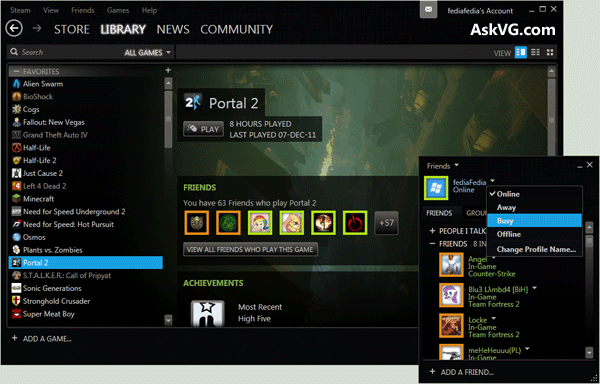Toggle the fediaFedia status dropdown arrow
The width and height of the screenshot is (600, 384).
492,181
